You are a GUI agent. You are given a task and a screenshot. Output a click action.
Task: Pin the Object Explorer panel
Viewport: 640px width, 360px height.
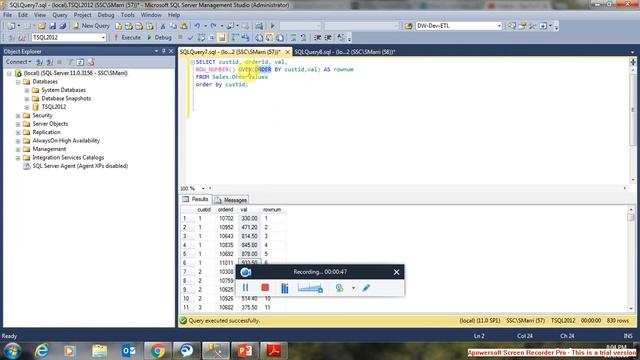tap(164, 51)
